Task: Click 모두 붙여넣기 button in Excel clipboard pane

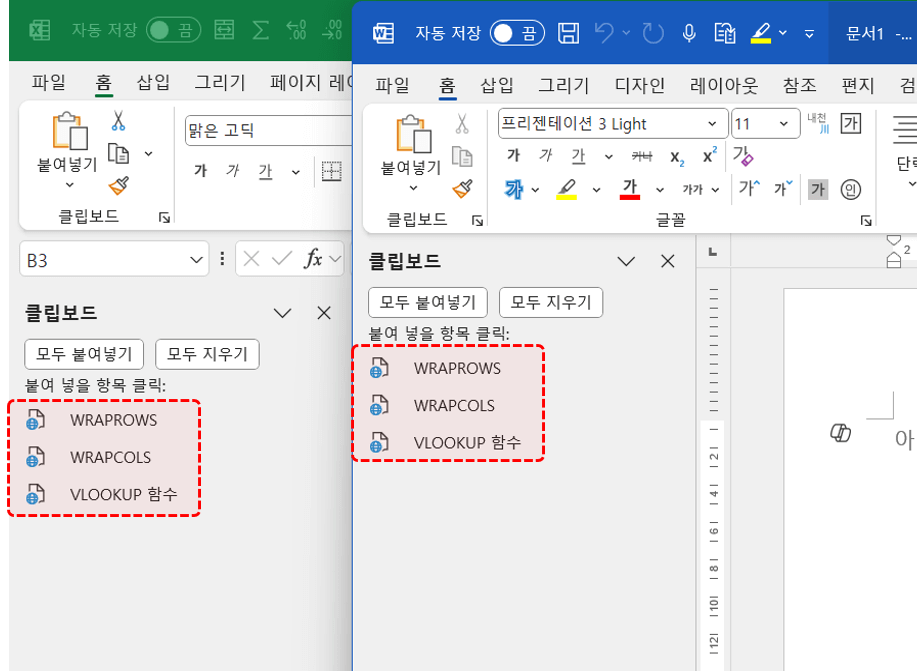Action: 84,353
